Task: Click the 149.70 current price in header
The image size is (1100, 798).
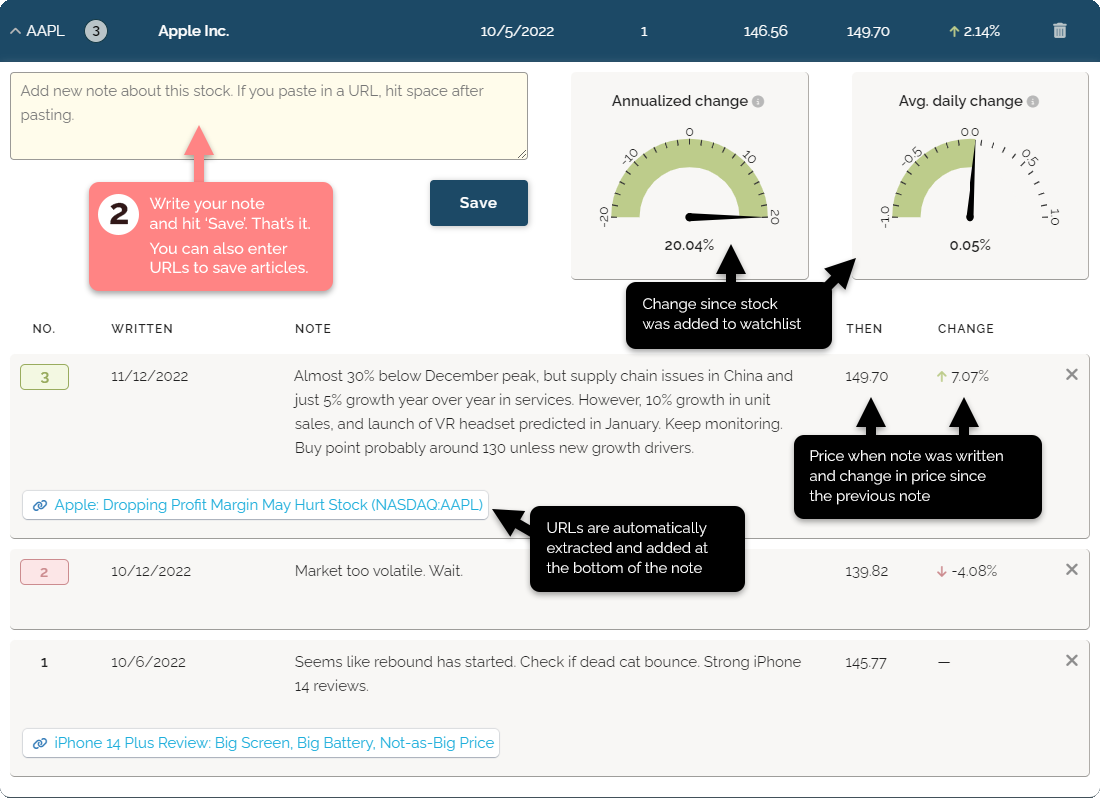Action: 868,31
